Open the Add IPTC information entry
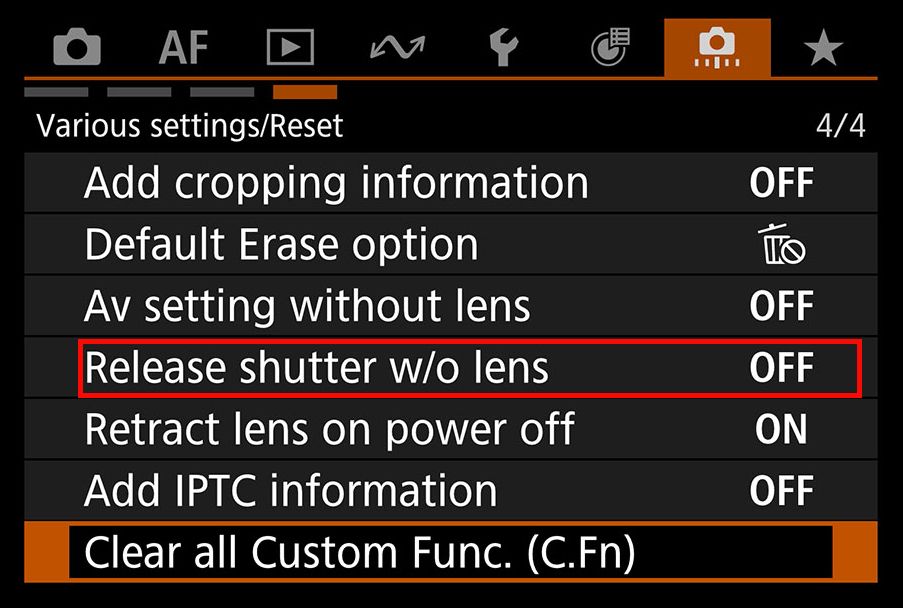The image size is (903, 608). pos(290,491)
